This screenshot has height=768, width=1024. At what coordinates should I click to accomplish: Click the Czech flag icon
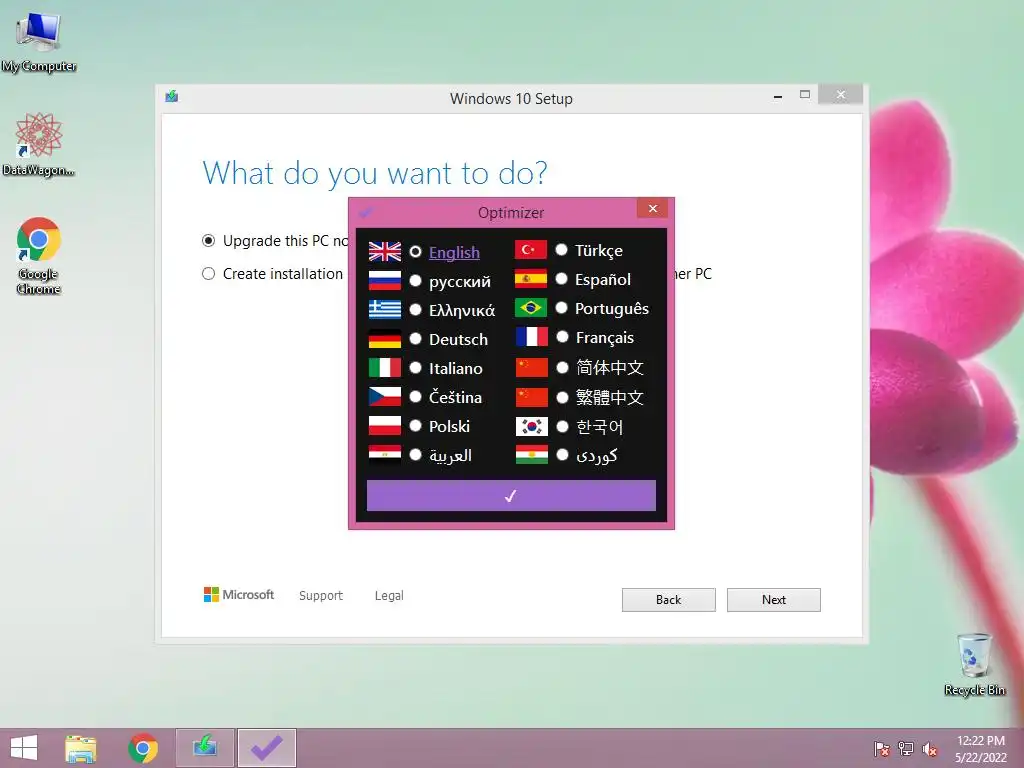coord(385,396)
